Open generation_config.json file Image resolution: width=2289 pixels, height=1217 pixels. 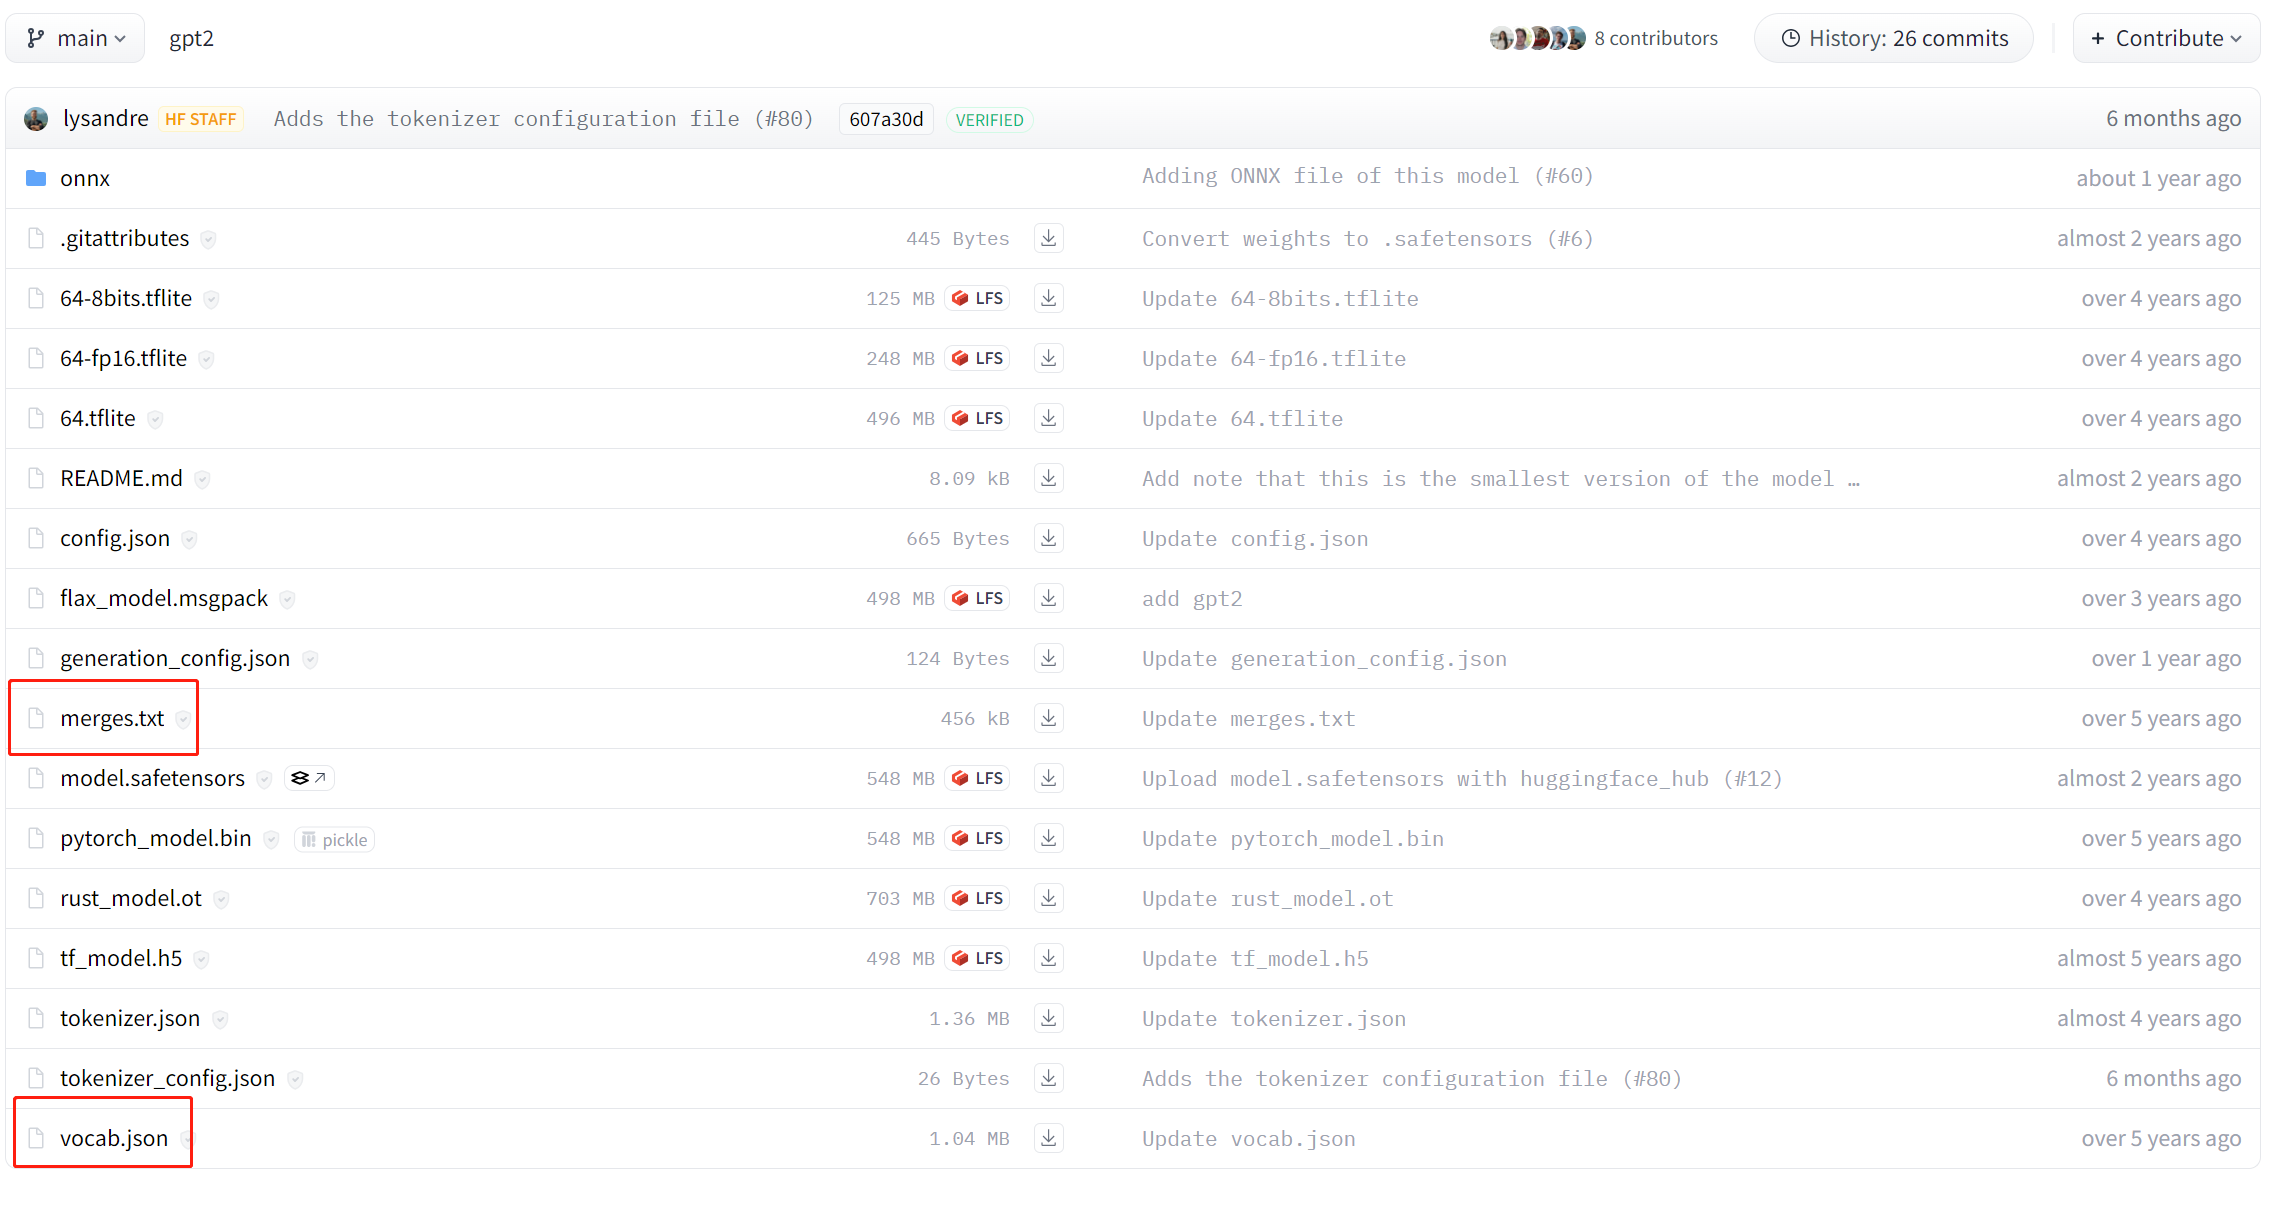(x=175, y=658)
